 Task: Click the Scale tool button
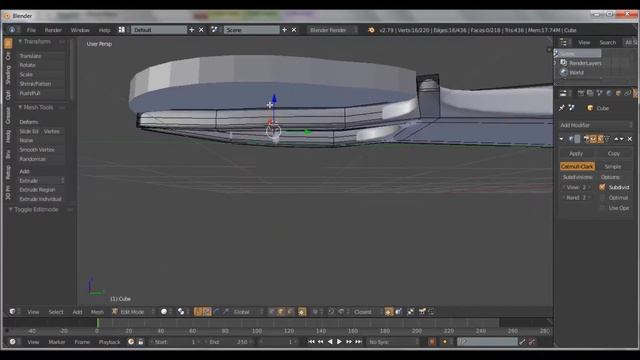41,75
